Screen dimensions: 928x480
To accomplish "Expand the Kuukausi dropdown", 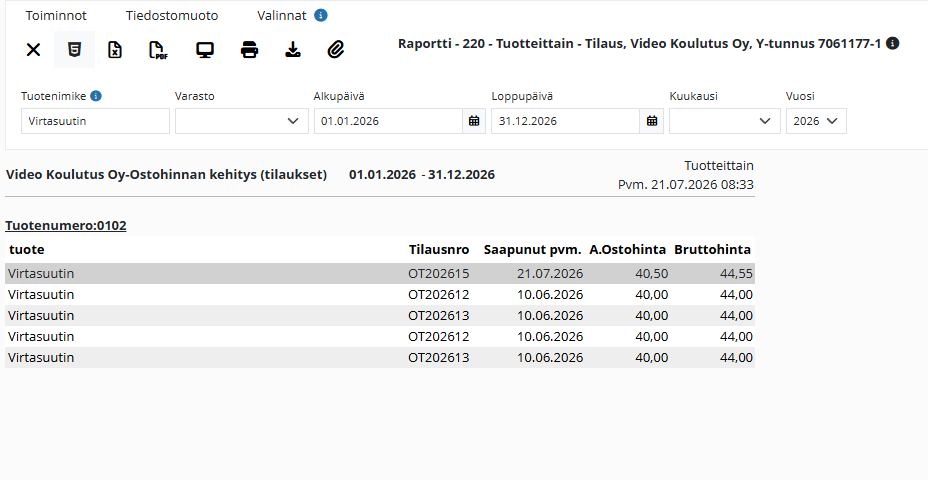I will click(725, 121).
